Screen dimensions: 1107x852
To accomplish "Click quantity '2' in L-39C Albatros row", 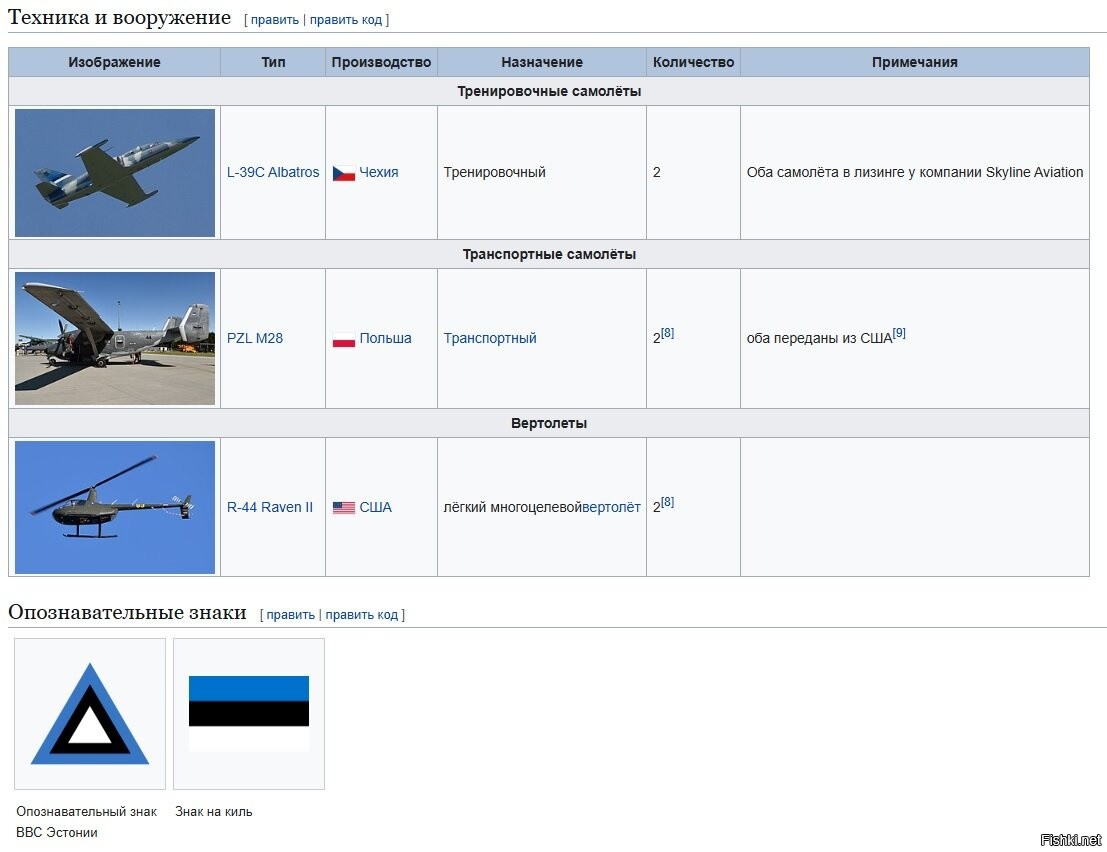I will click(x=657, y=172).
